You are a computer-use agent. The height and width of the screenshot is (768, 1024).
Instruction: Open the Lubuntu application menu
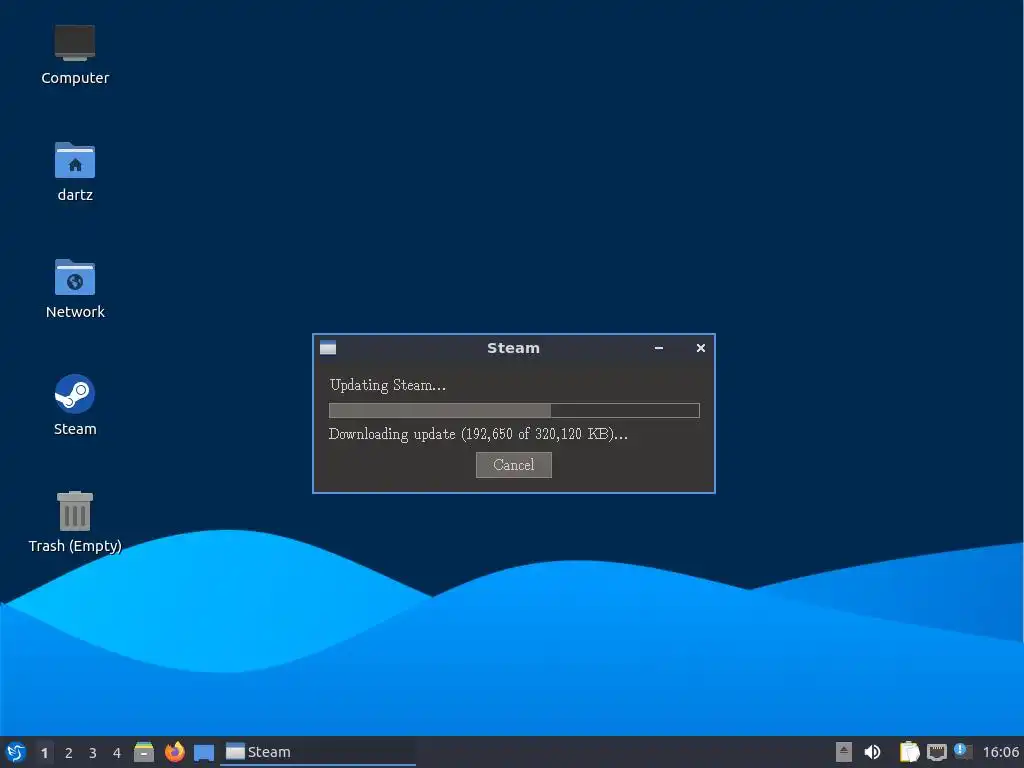point(16,752)
